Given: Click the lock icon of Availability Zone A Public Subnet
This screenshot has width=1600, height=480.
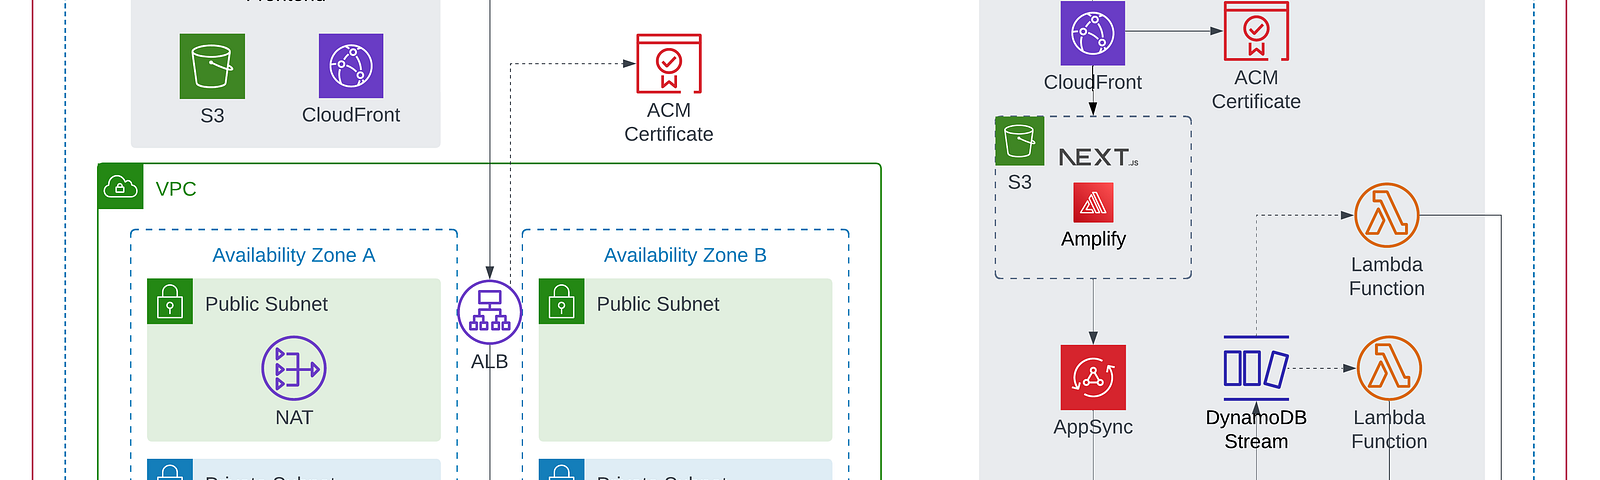Looking at the screenshot, I should tap(170, 301).
